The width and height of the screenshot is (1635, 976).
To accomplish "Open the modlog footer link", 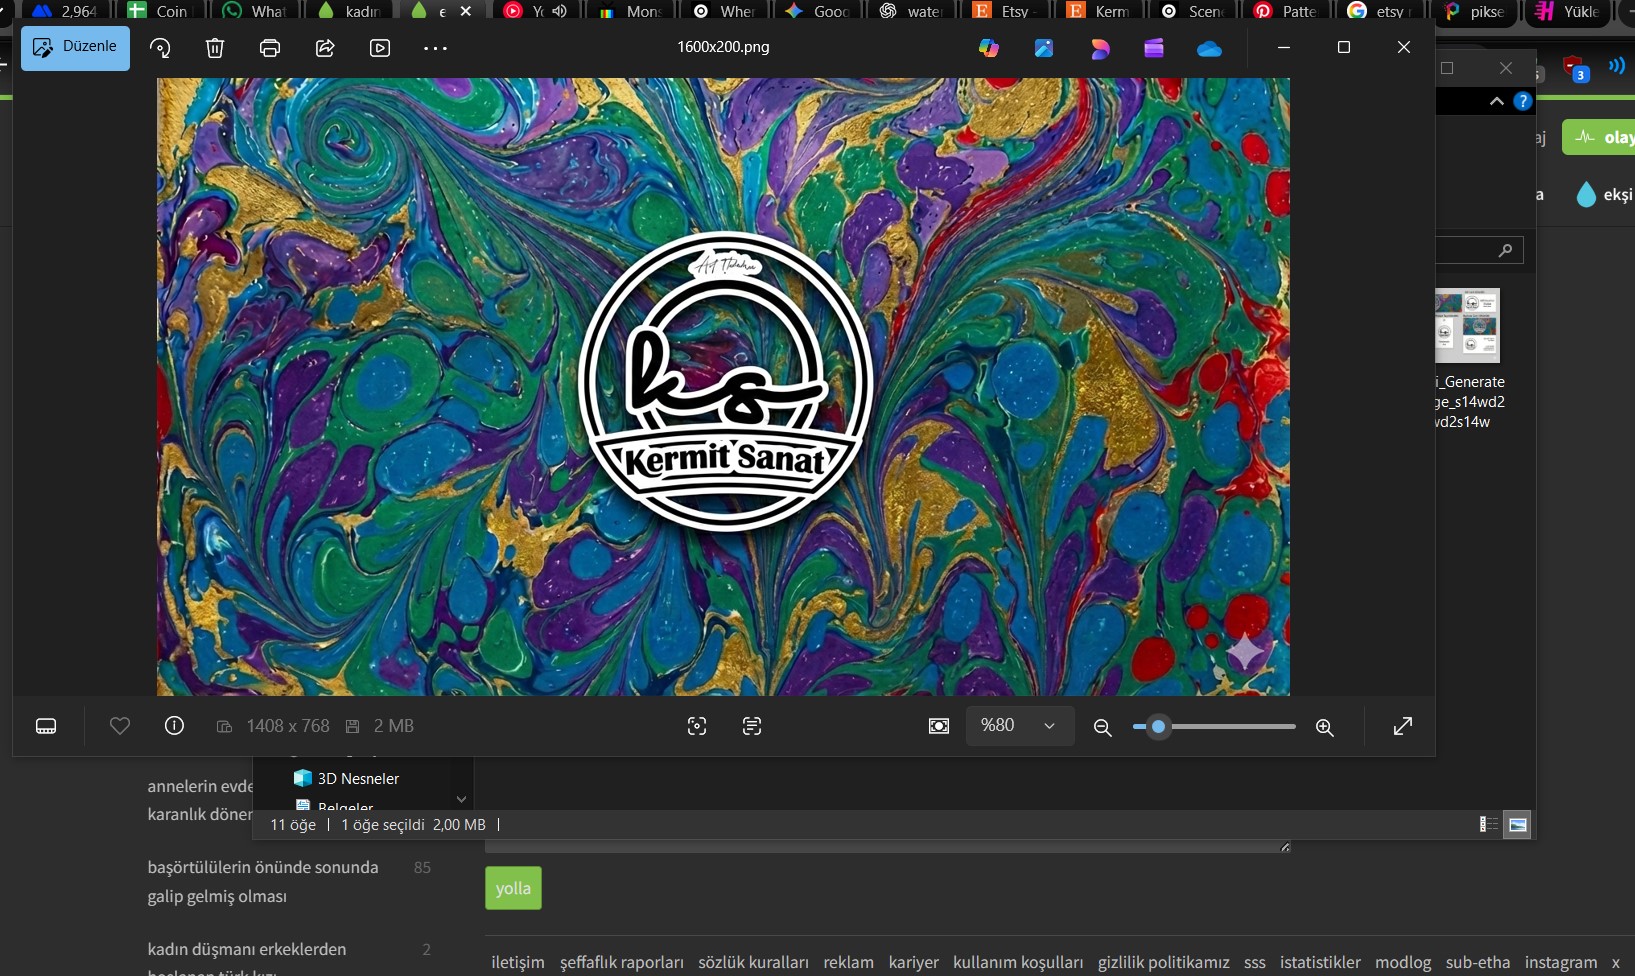I will coord(1403,962).
